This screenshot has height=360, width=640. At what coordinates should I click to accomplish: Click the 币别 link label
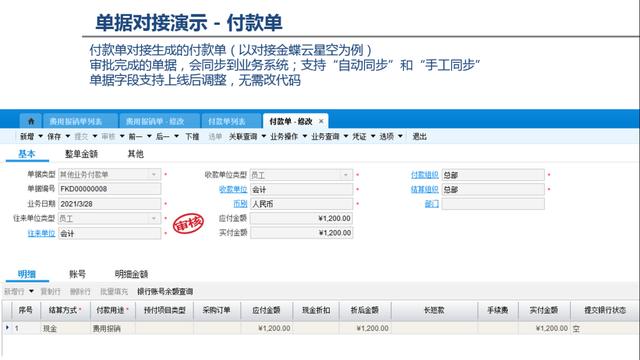click(240, 204)
